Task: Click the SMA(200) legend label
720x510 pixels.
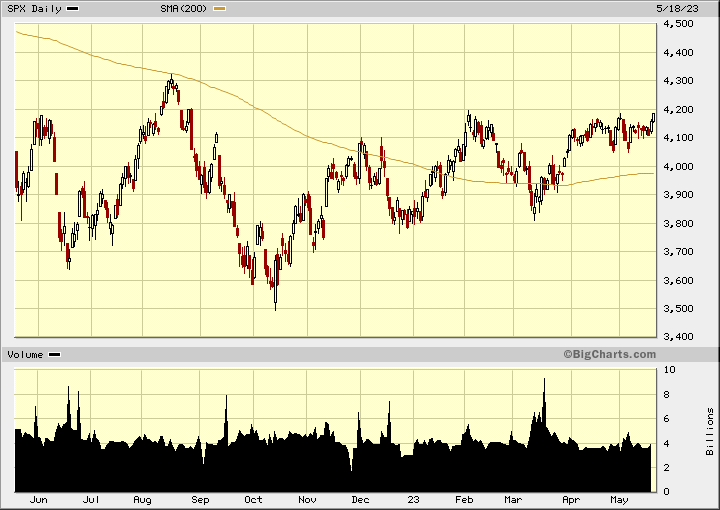Action: pyautogui.click(x=184, y=9)
